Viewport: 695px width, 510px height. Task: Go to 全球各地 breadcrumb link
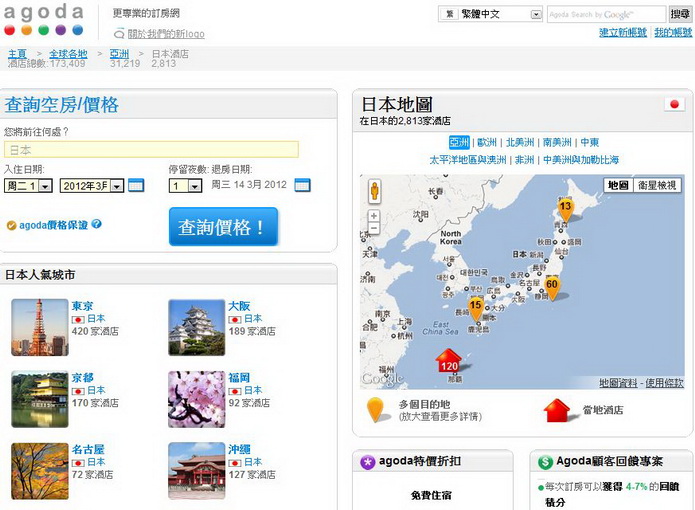[x=68, y=54]
